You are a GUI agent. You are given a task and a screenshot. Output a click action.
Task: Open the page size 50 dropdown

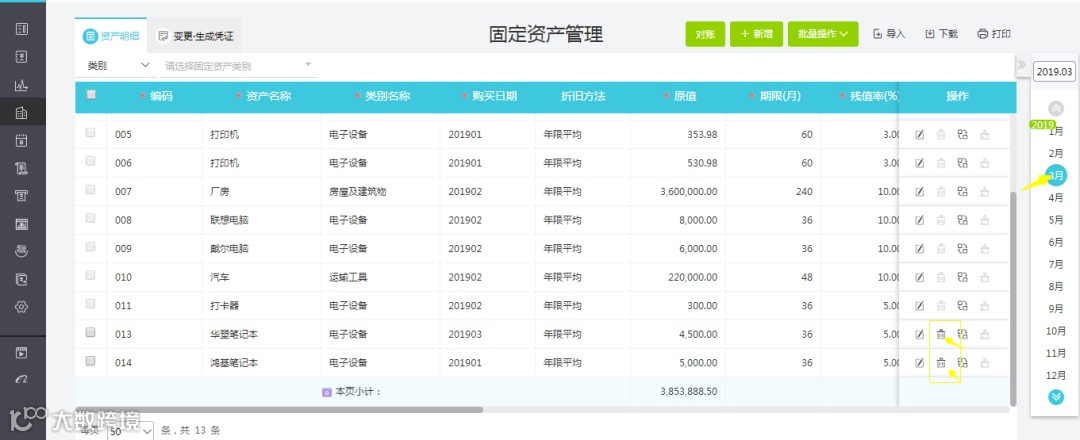129,432
